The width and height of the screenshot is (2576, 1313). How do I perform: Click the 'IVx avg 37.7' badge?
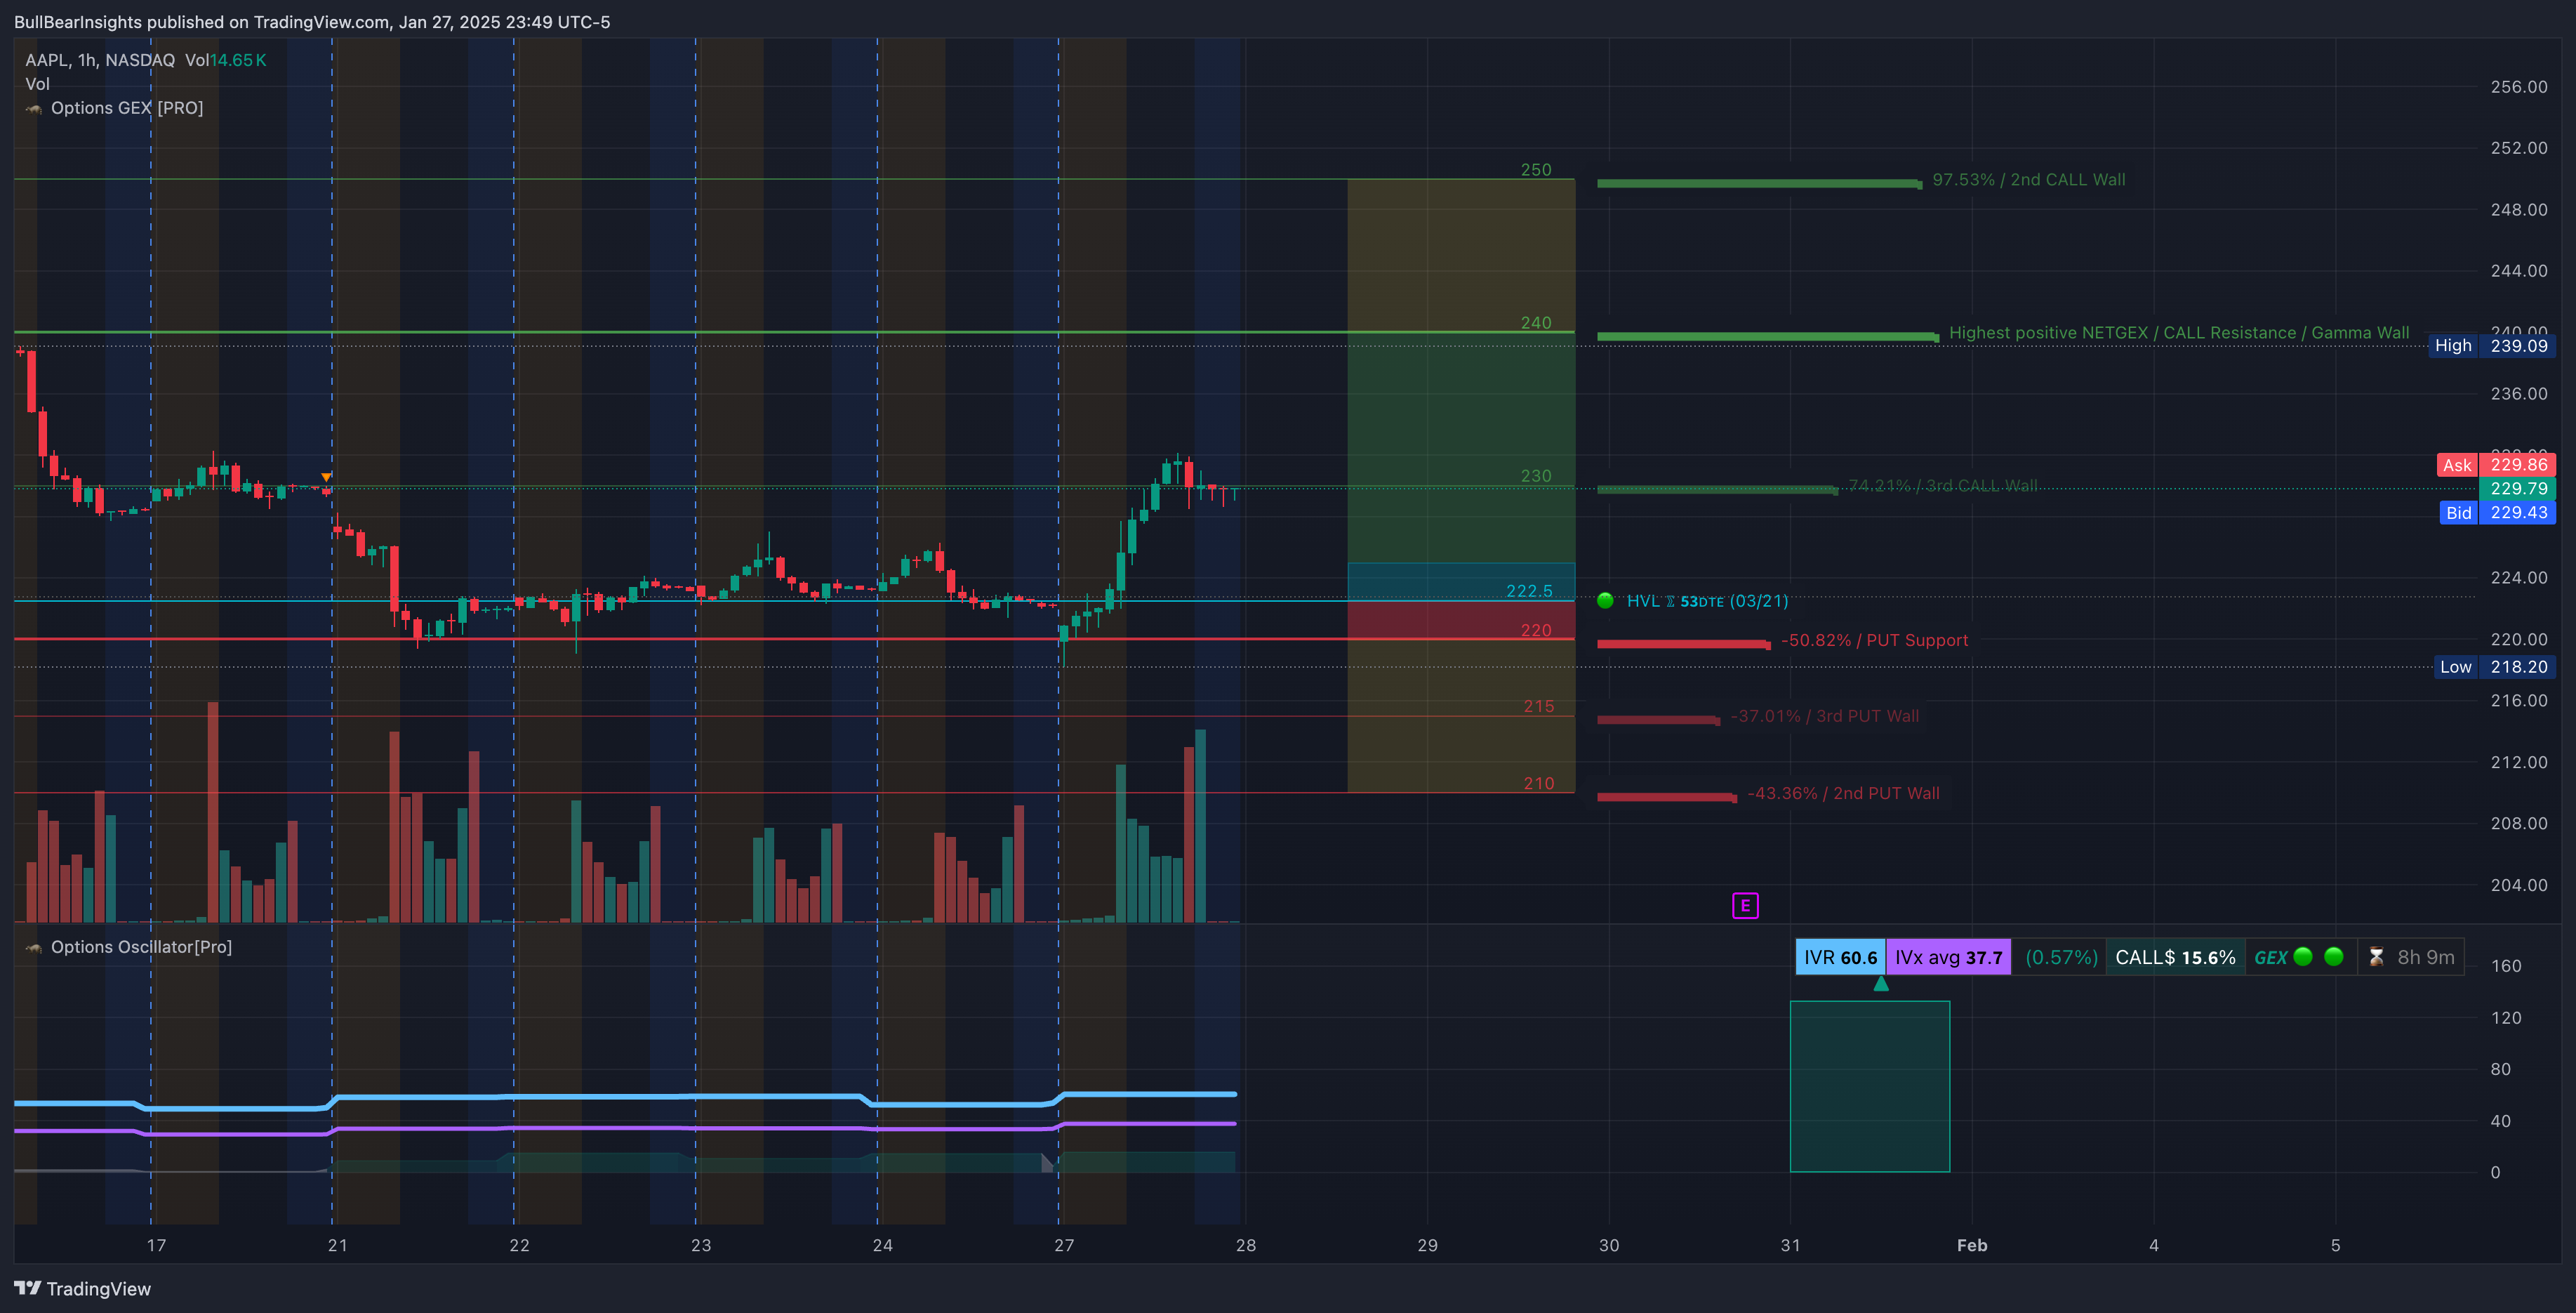(x=1948, y=957)
